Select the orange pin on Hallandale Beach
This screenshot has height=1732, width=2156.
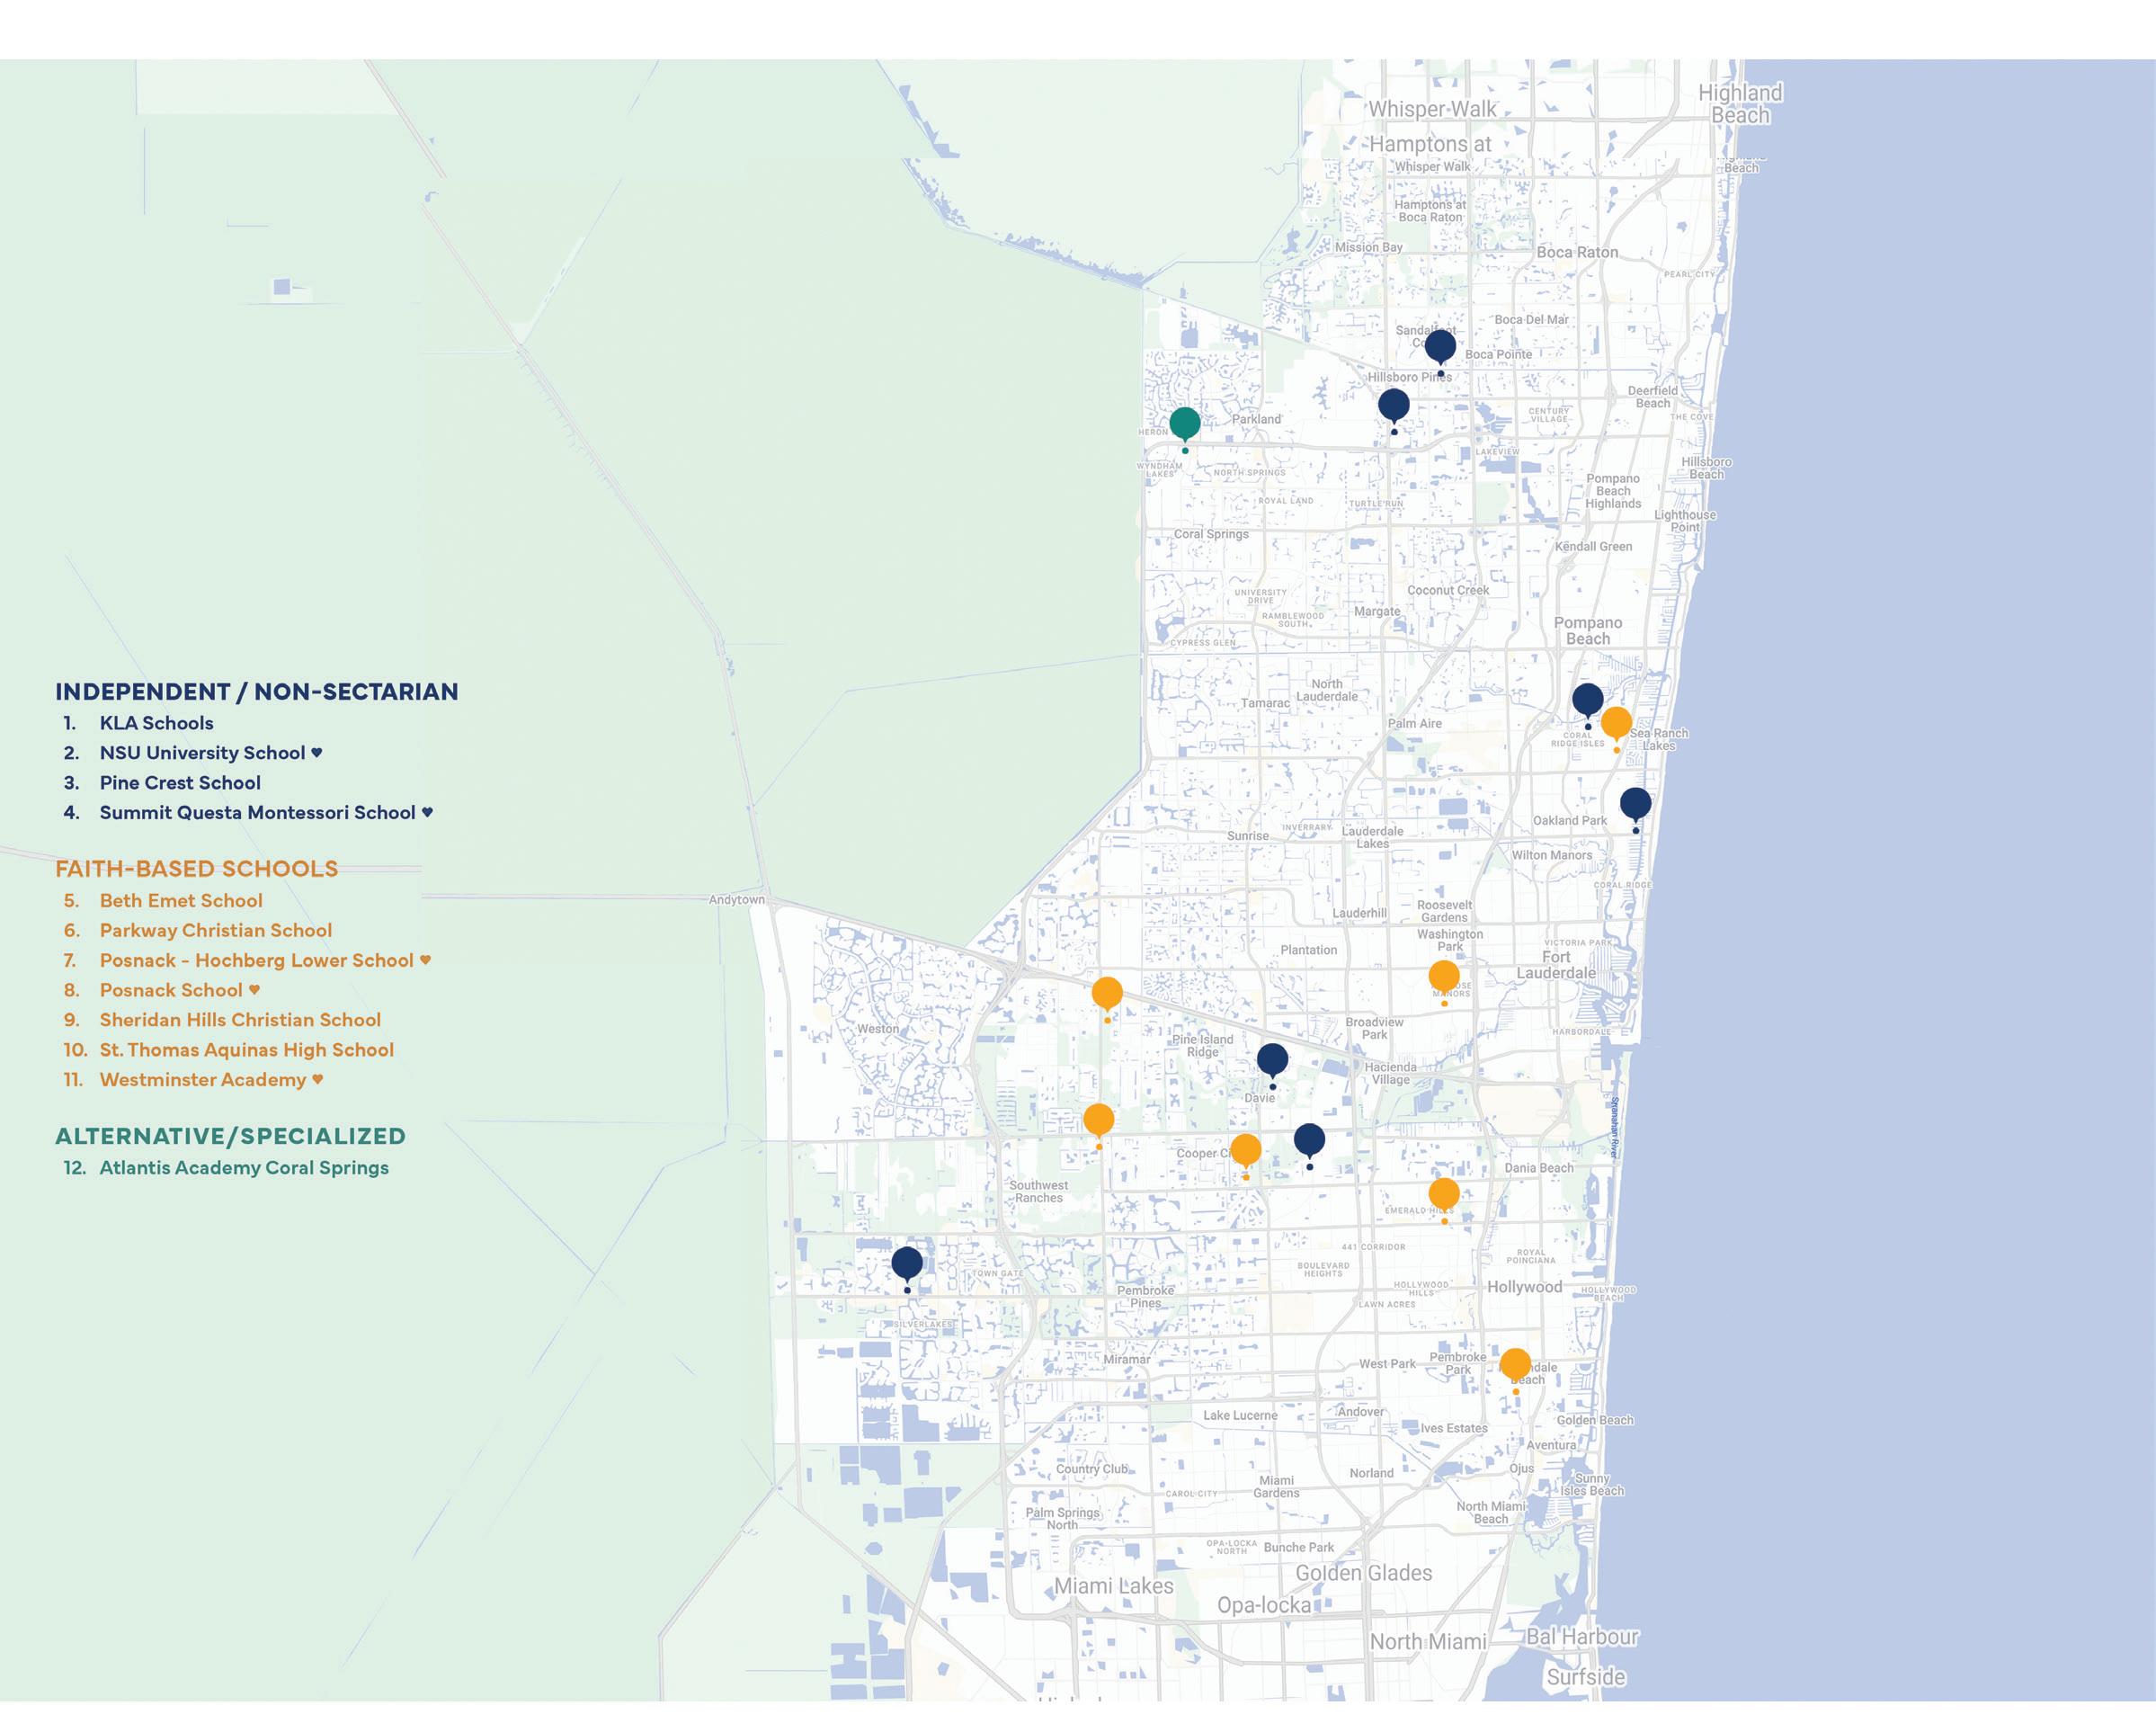[1515, 1364]
